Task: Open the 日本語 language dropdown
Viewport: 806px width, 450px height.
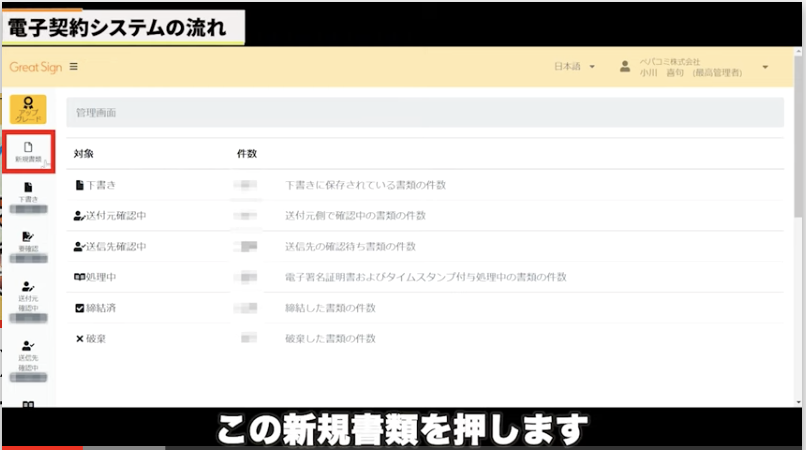Action: pyautogui.click(x=574, y=67)
